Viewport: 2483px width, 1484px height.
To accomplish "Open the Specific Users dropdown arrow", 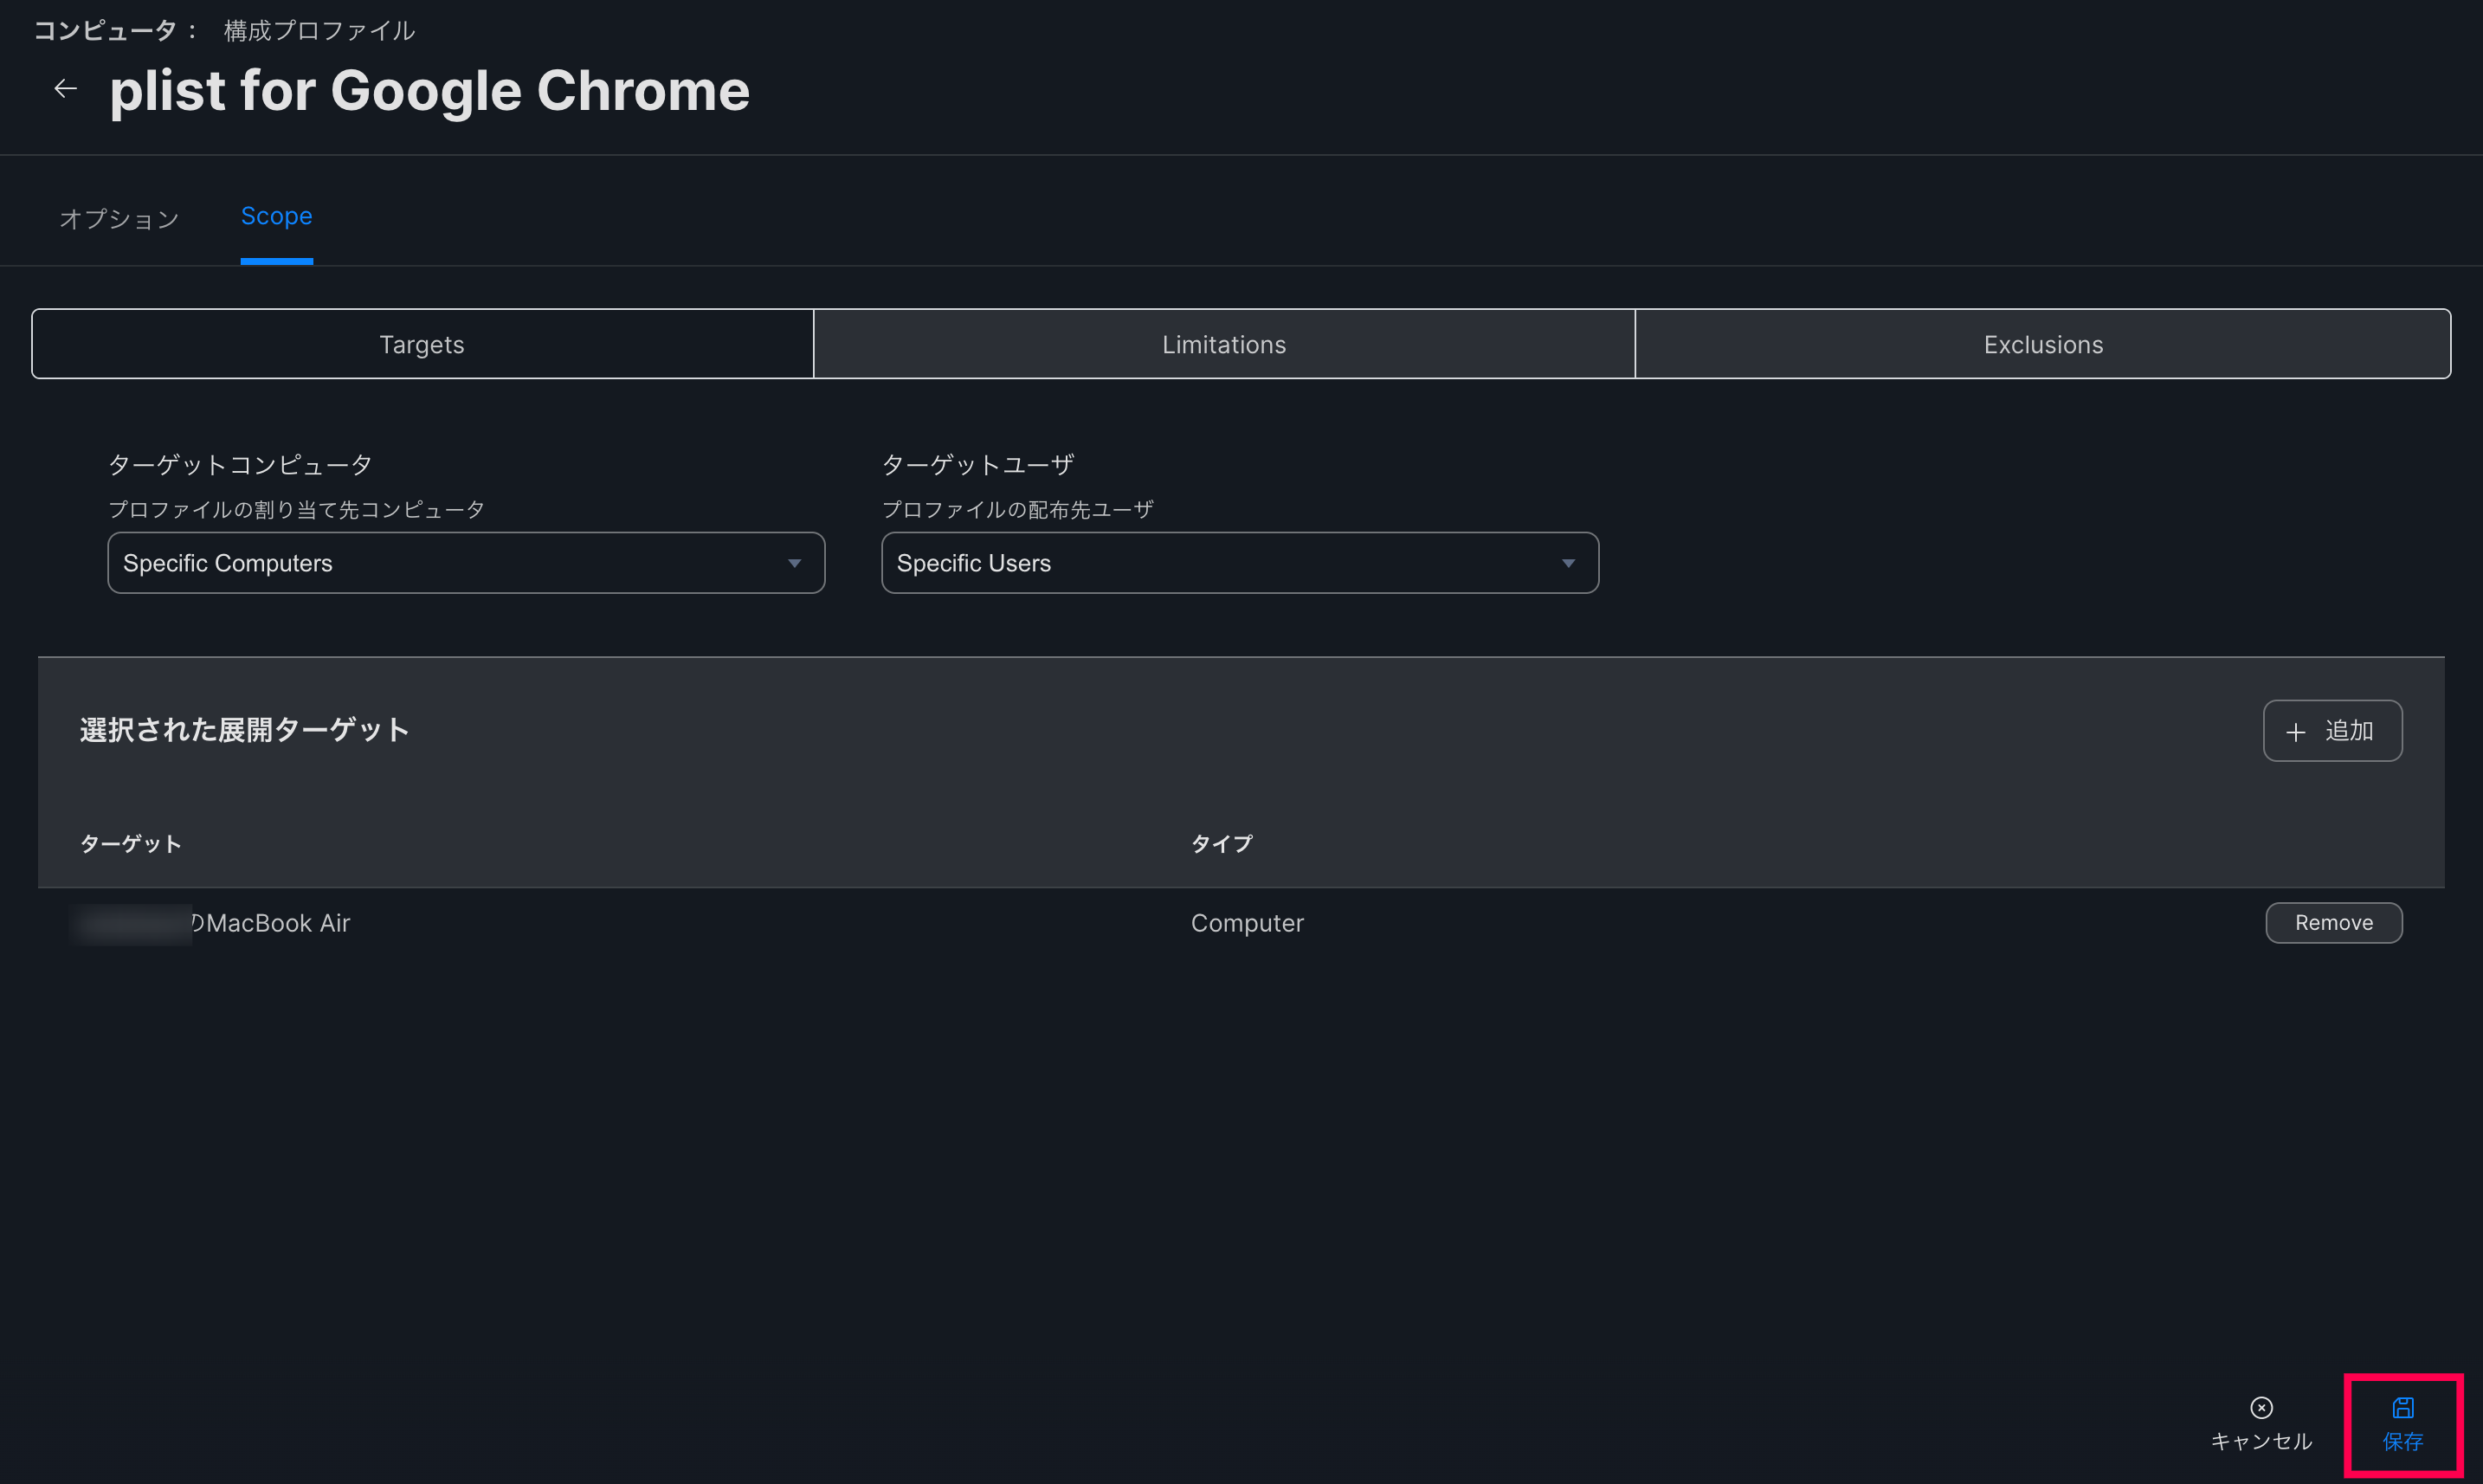I will (1568, 563).
